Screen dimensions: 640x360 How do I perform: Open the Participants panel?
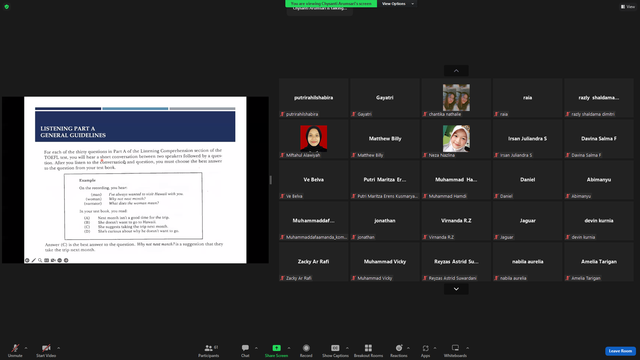click(209, 350)
